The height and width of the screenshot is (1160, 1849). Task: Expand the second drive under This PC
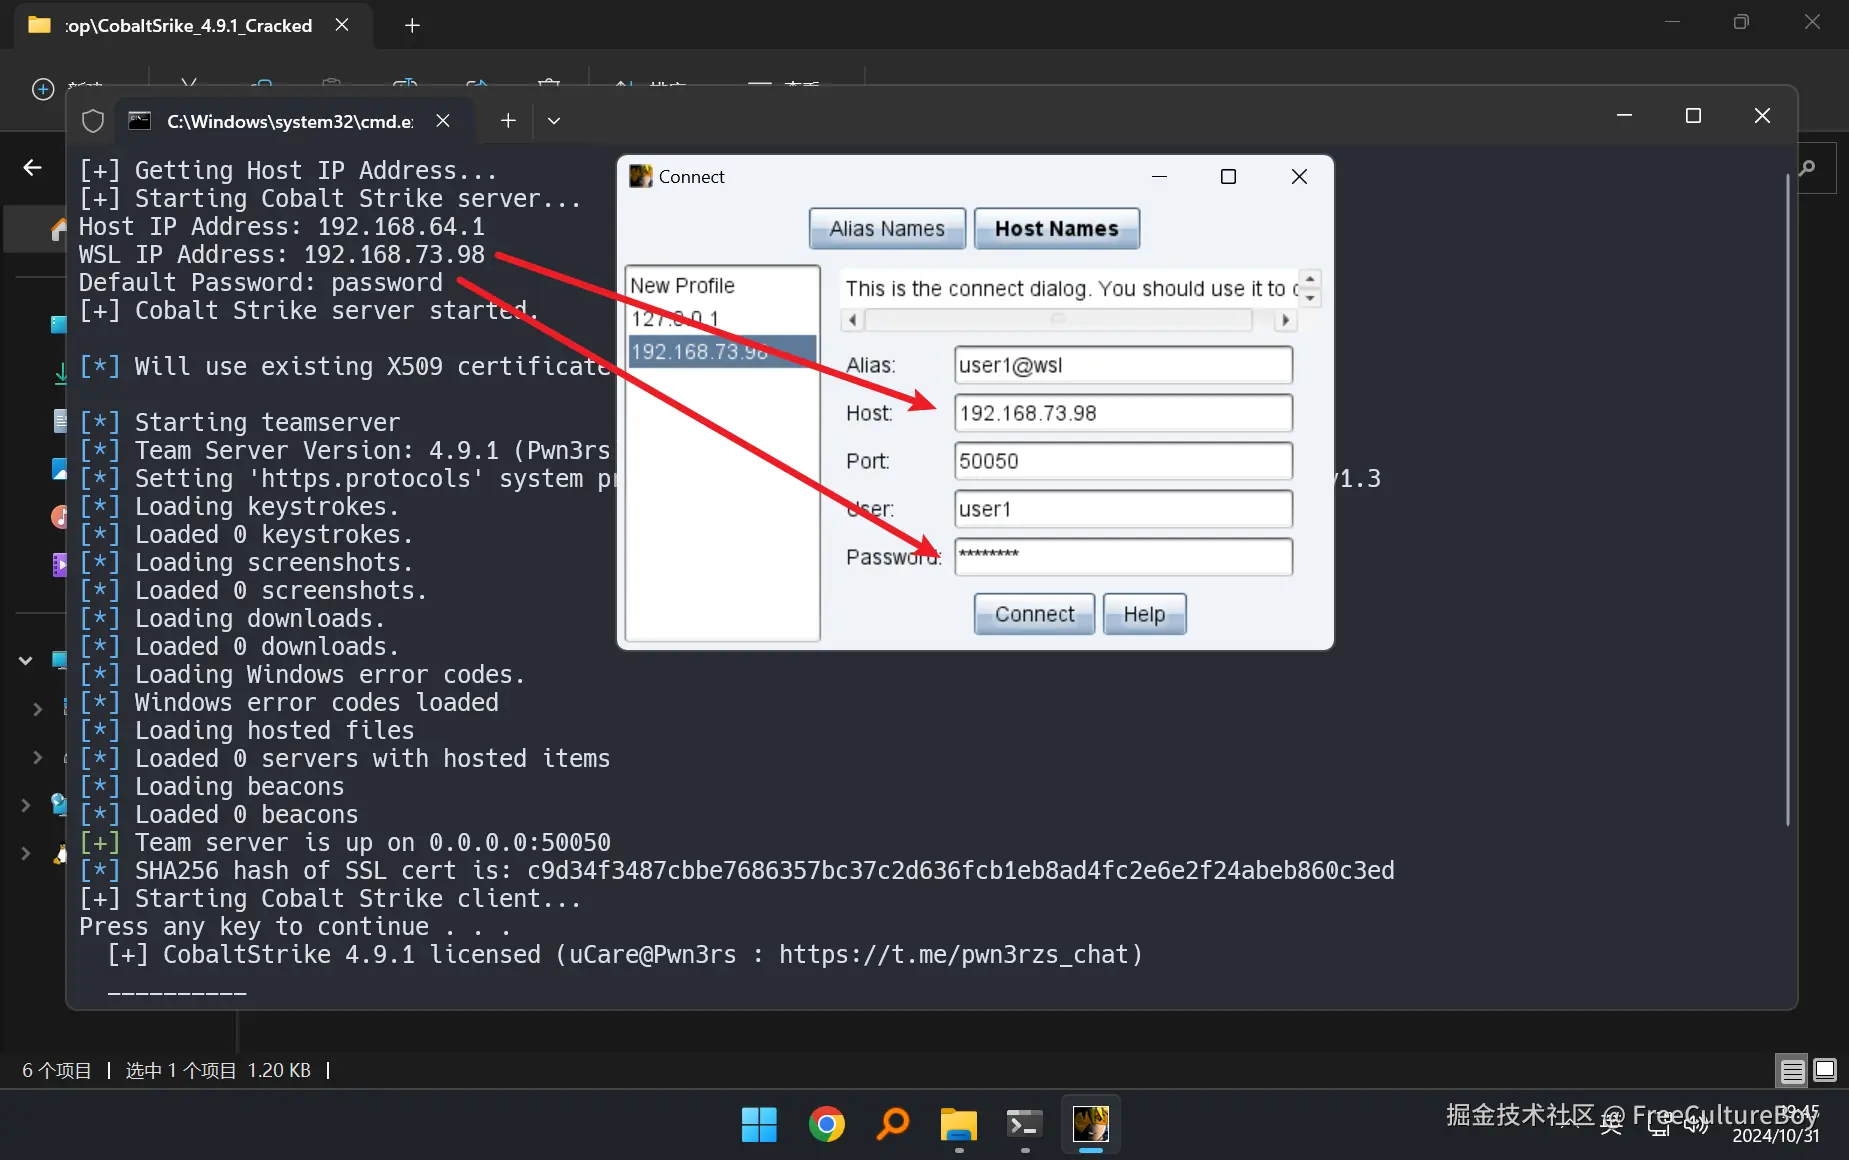pos(38,757)
